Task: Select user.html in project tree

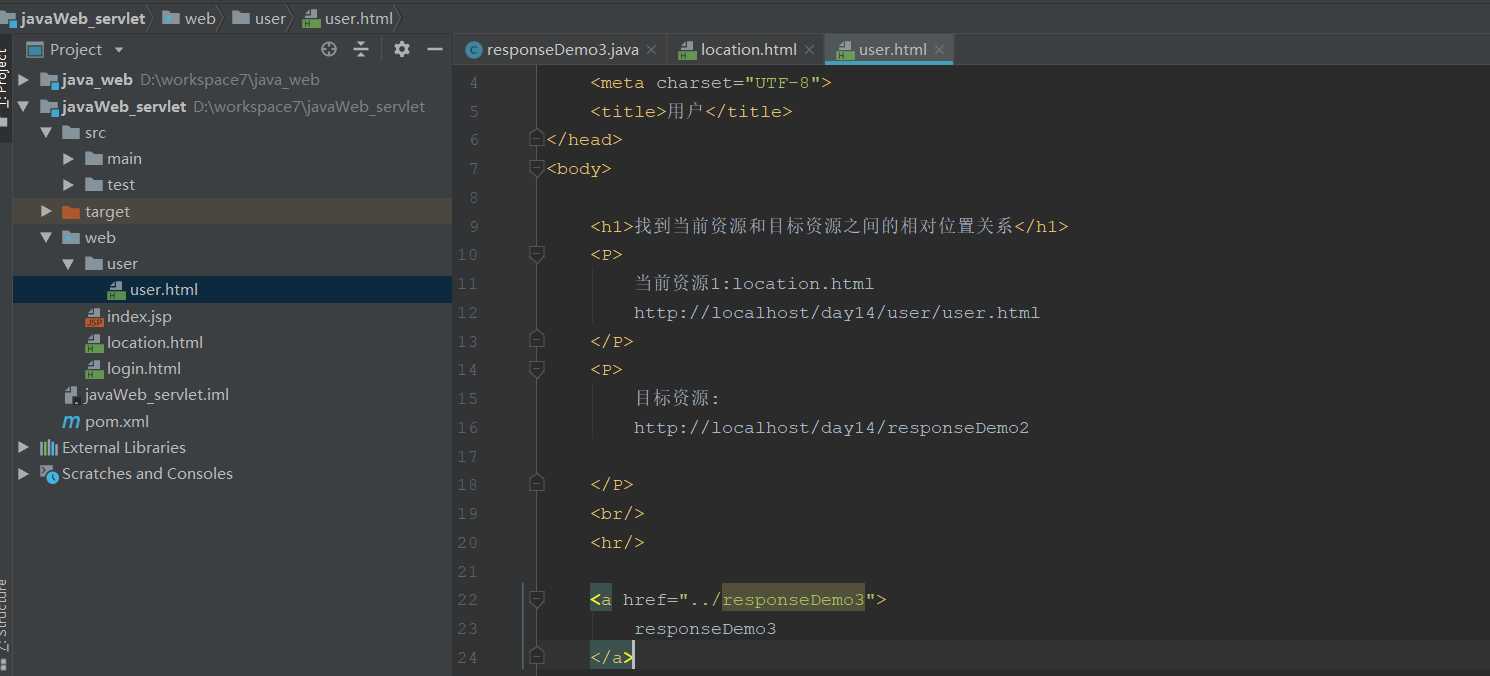Action: [163, 290]
